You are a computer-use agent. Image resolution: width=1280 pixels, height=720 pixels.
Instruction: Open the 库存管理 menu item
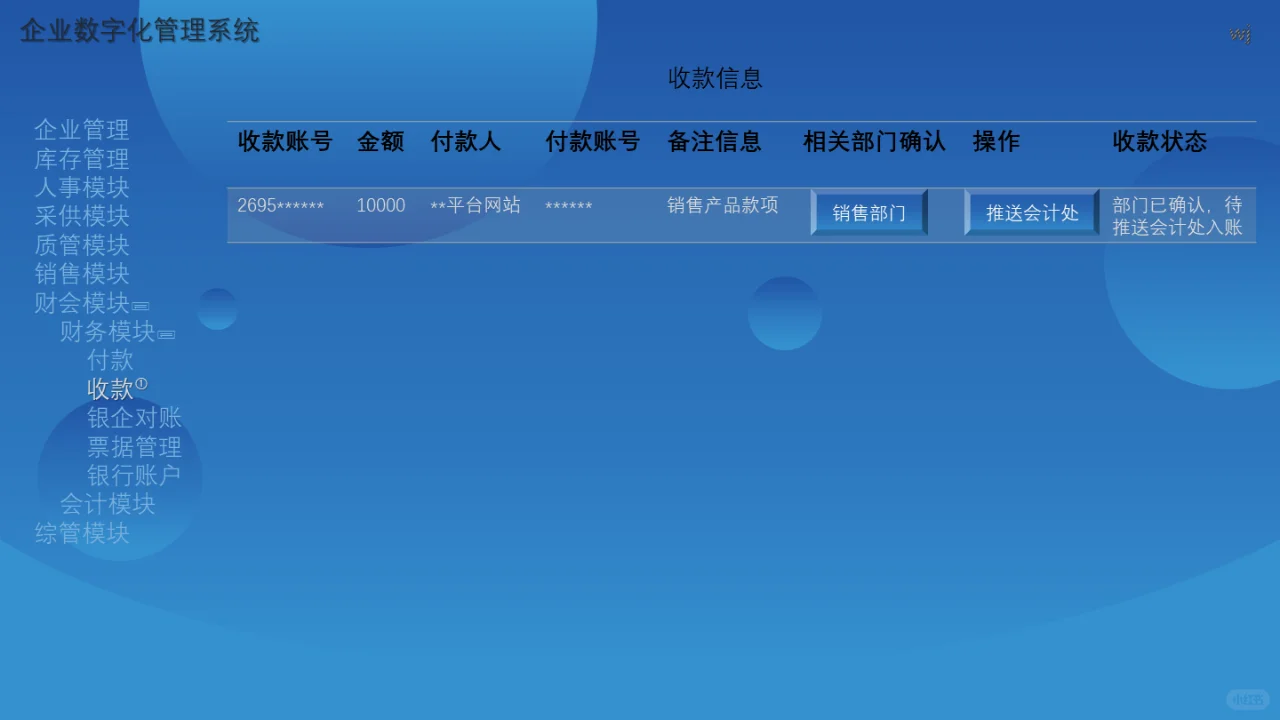coord(82,159)
